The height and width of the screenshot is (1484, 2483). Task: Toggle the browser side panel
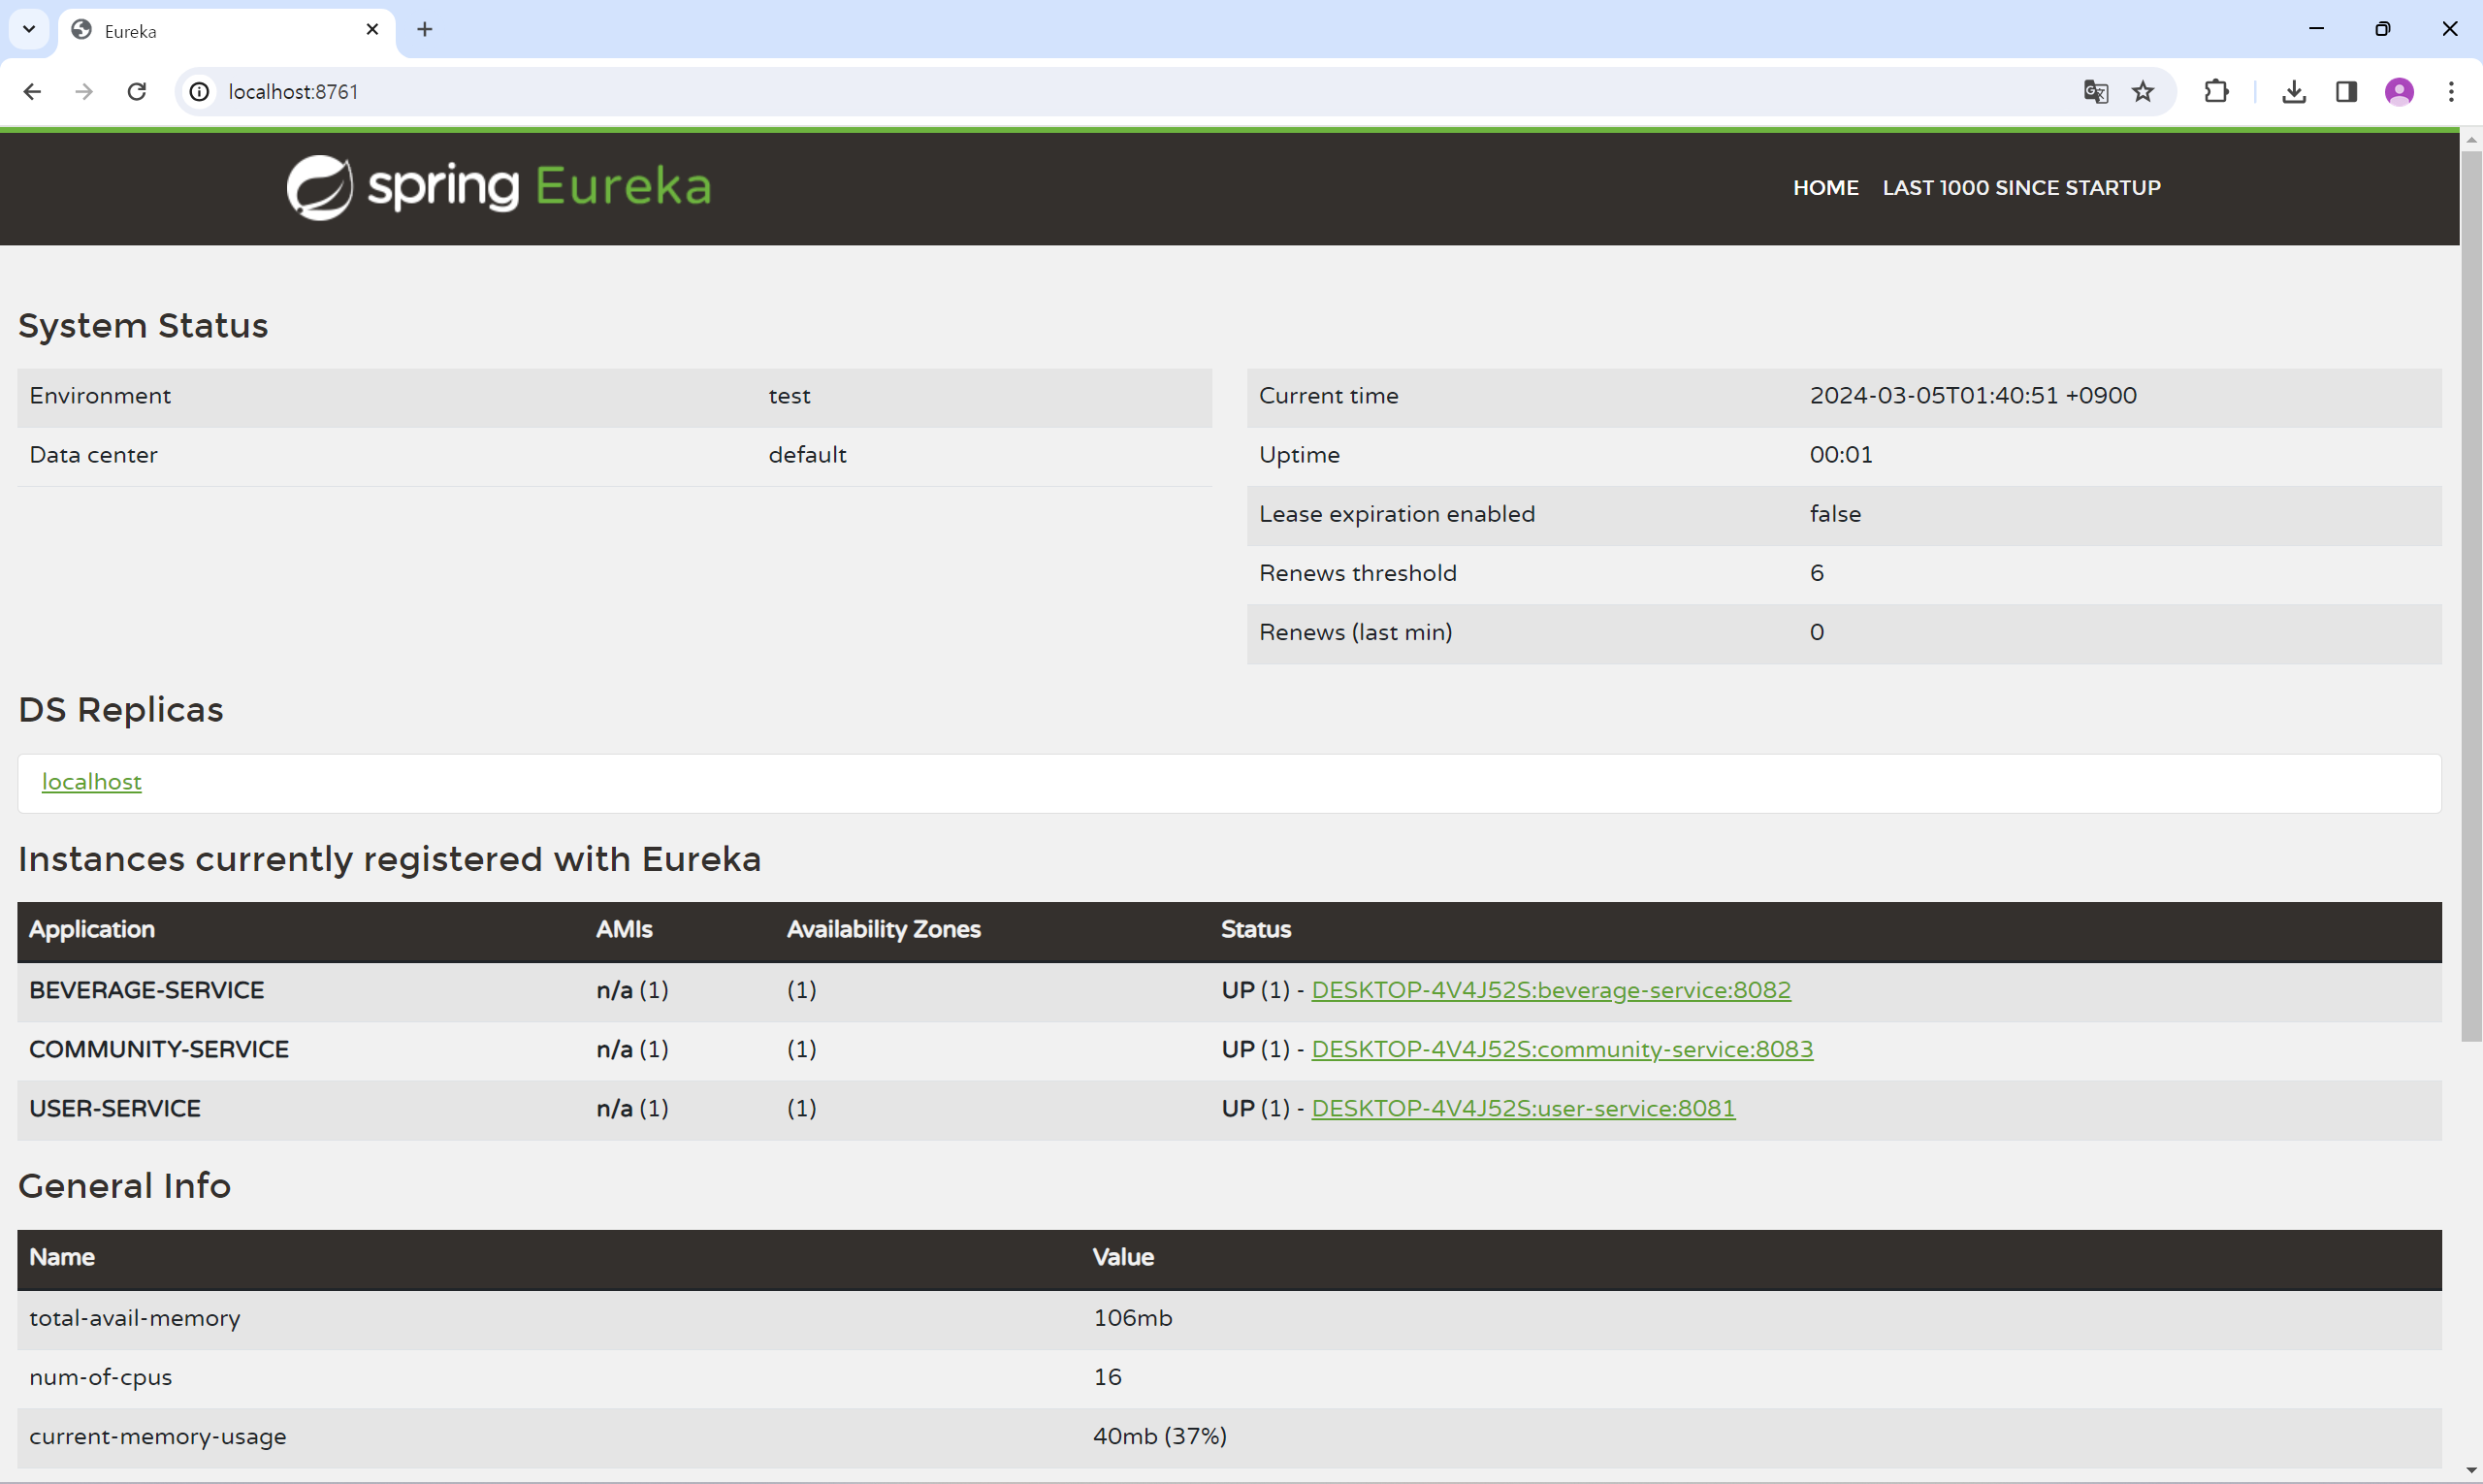click(x=2346, y=92)
